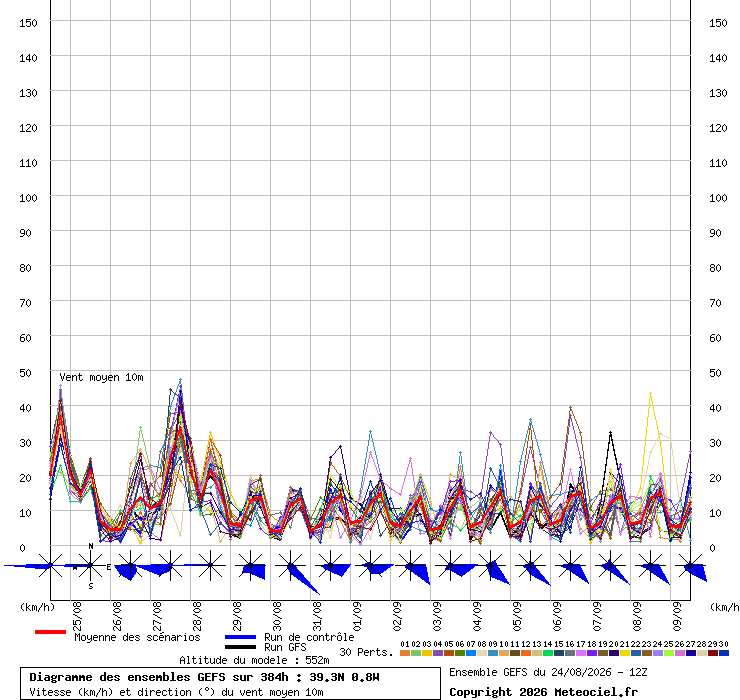Click the wind direction rose for 26/08
The height and width of the screenshot is (700, 740).
tap(130, 565)
